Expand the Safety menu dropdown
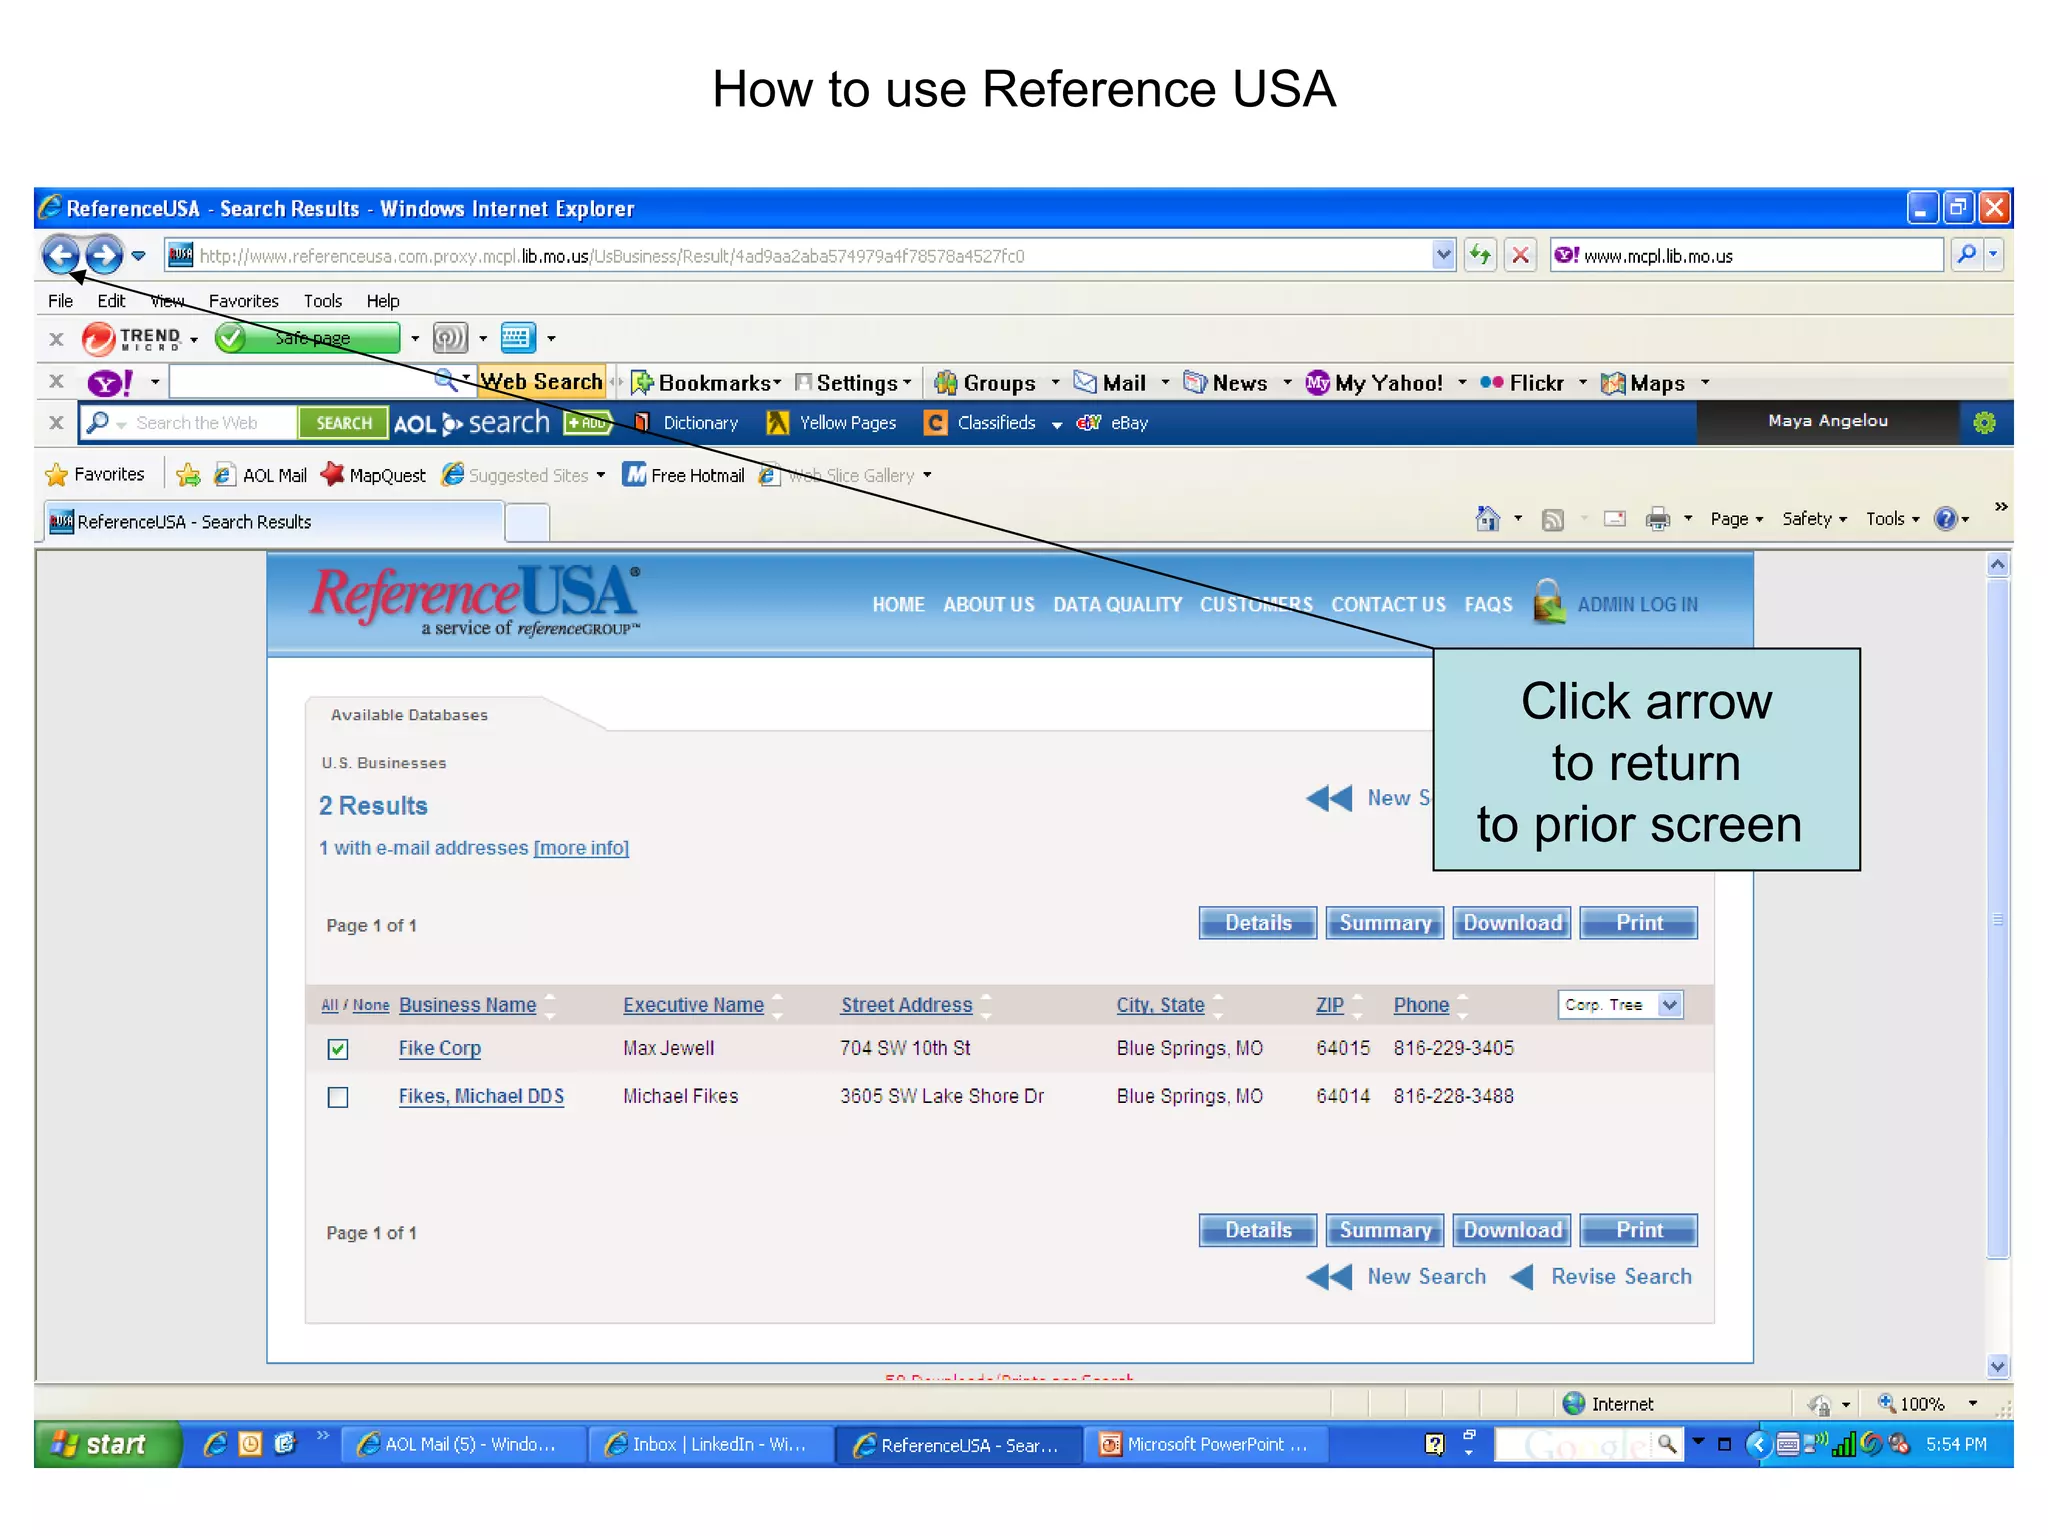This screenshot has height=1536, width=2048. (x=1814, y=519)
